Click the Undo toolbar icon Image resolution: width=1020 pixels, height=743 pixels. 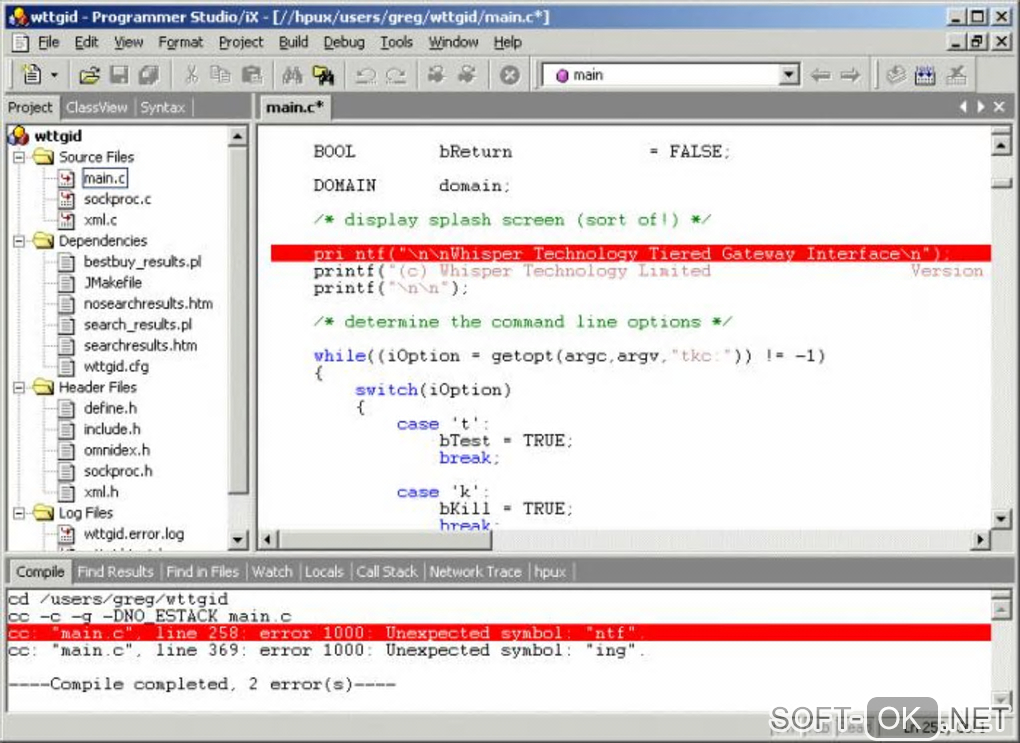point(365,75)
